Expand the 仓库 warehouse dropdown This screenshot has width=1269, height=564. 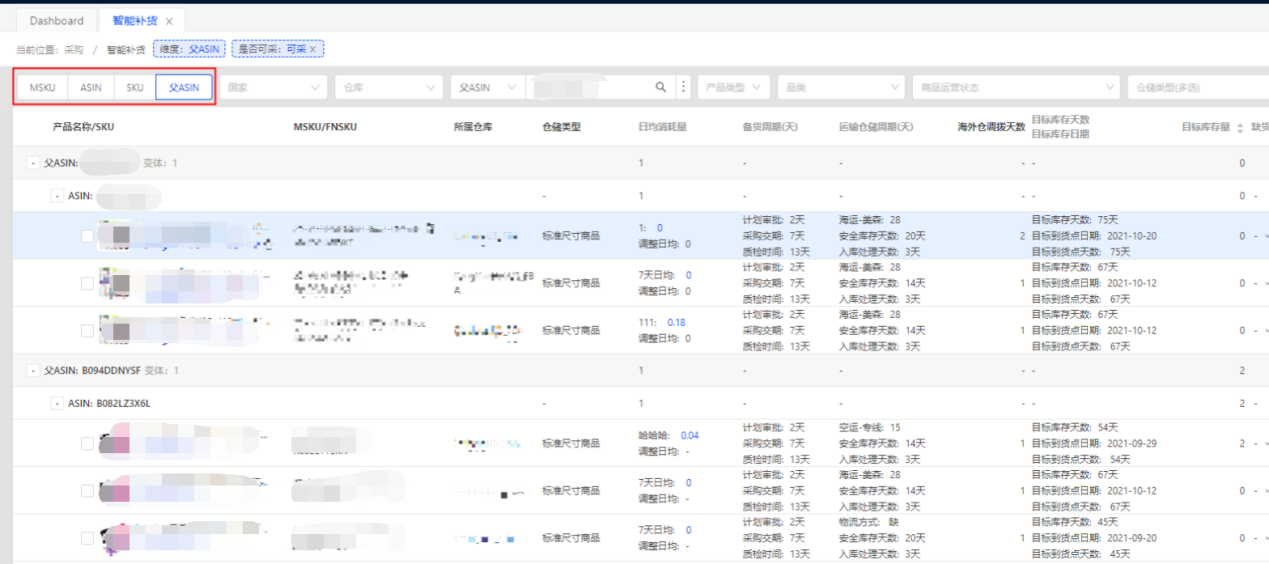point(388,88)
